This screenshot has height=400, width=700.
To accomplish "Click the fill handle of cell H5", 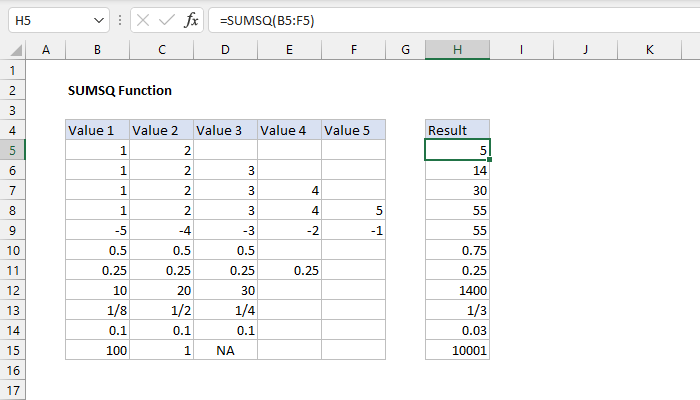I will (489, 159).
